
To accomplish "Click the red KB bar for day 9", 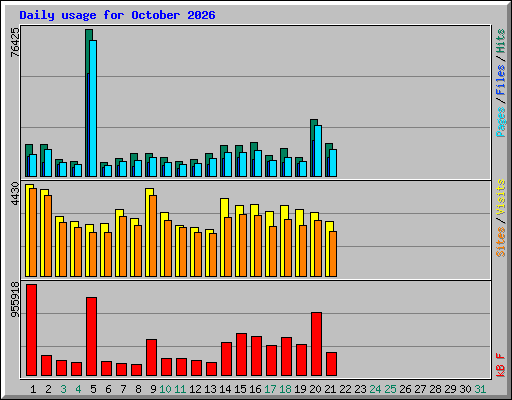I will click(151, 357).
